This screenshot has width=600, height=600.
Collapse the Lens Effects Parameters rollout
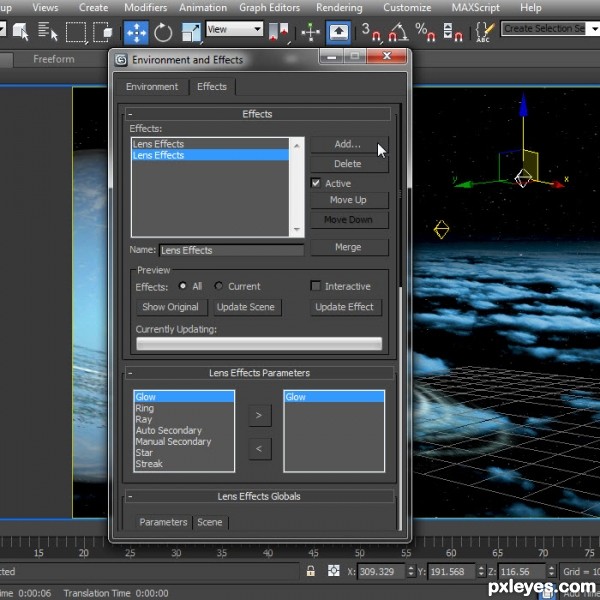[130, 373]
